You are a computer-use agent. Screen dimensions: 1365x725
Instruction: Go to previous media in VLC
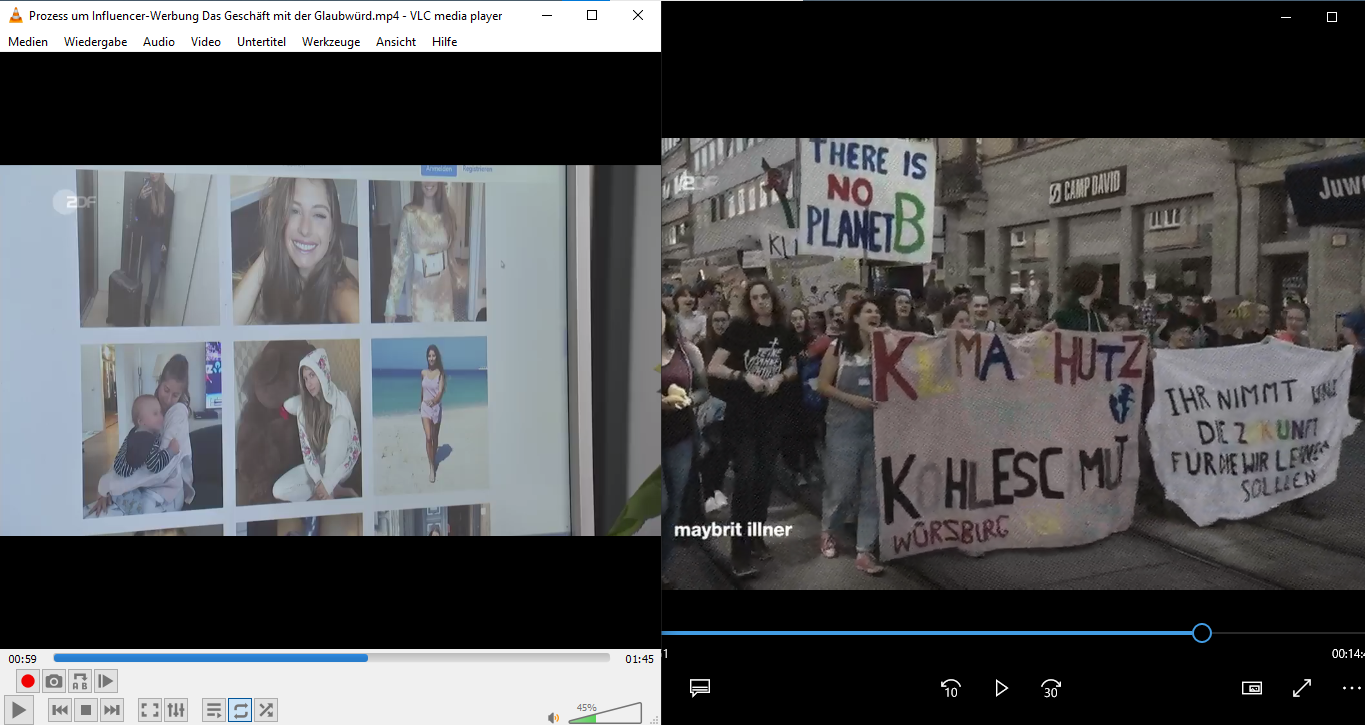tap(60, 710)
